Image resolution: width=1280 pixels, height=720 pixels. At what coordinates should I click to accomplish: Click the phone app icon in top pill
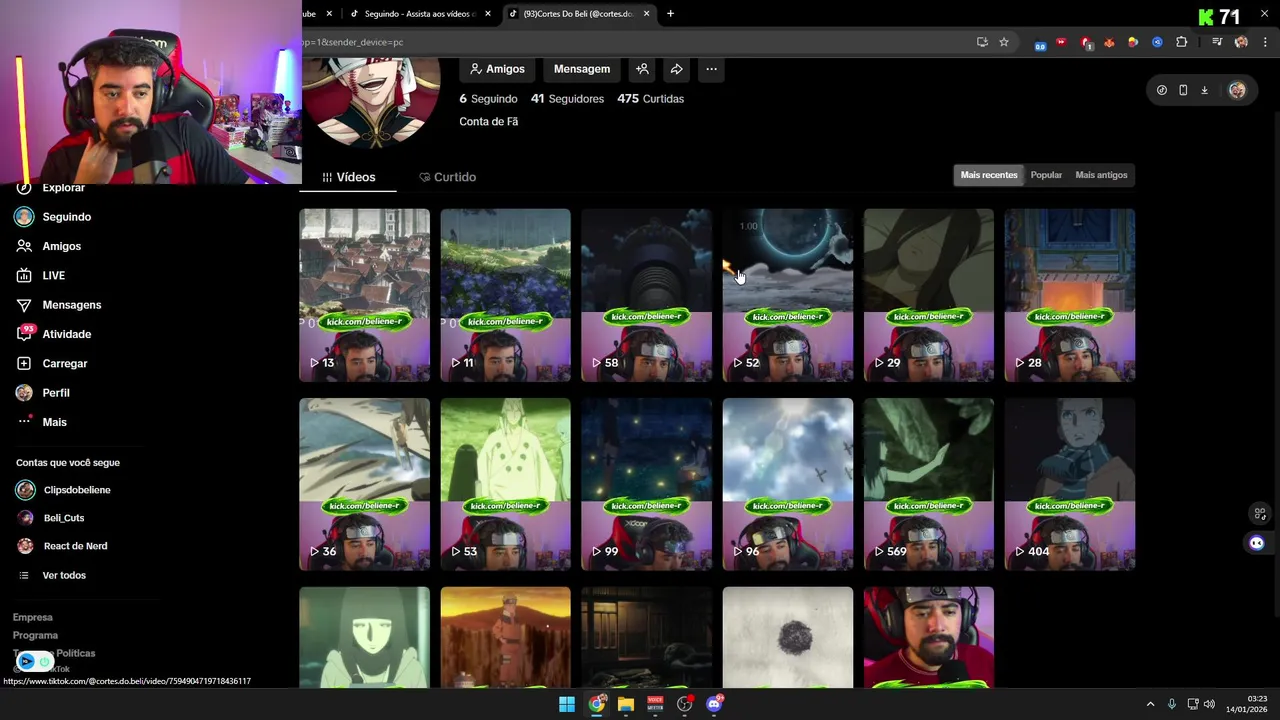pos(1183,90)
